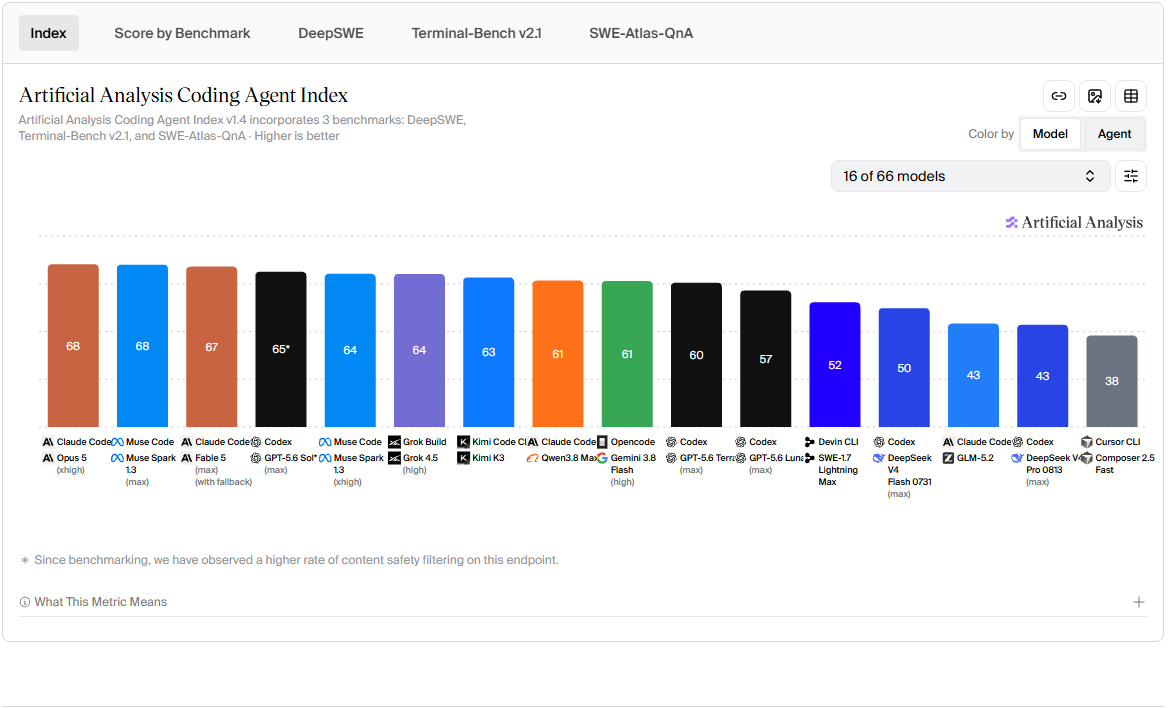Open the chart filter settings icon
1168x708 pixels.
point(1131,176)
